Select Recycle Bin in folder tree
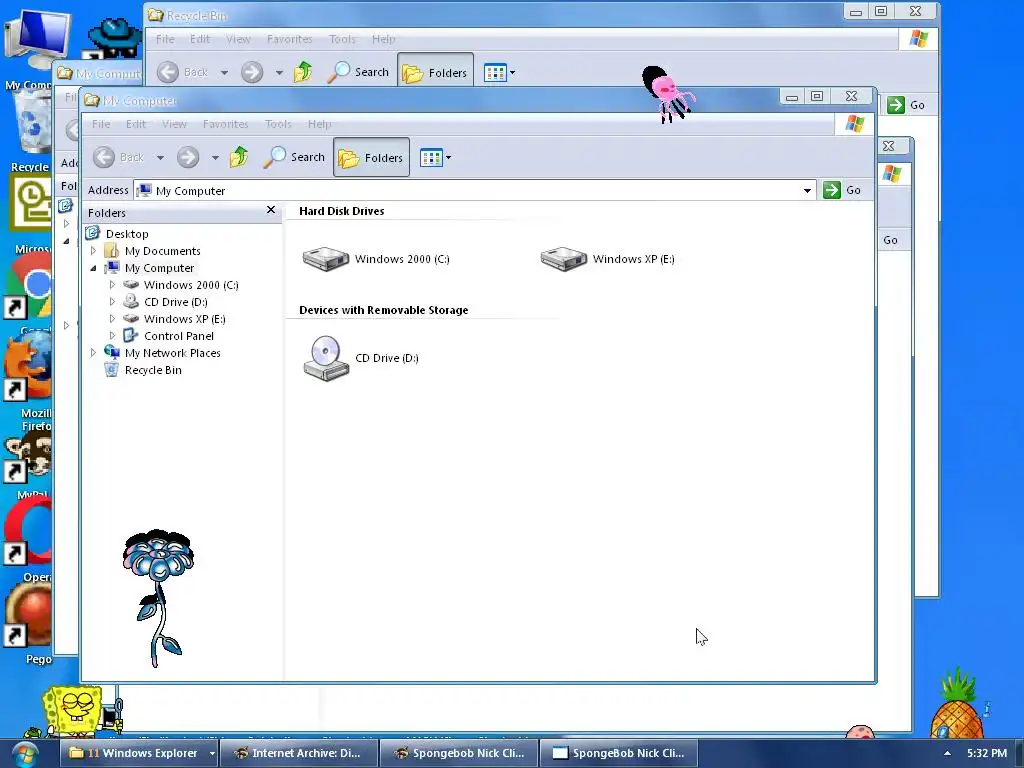This screenshot has height=768, width=1024. pos(153,370)
